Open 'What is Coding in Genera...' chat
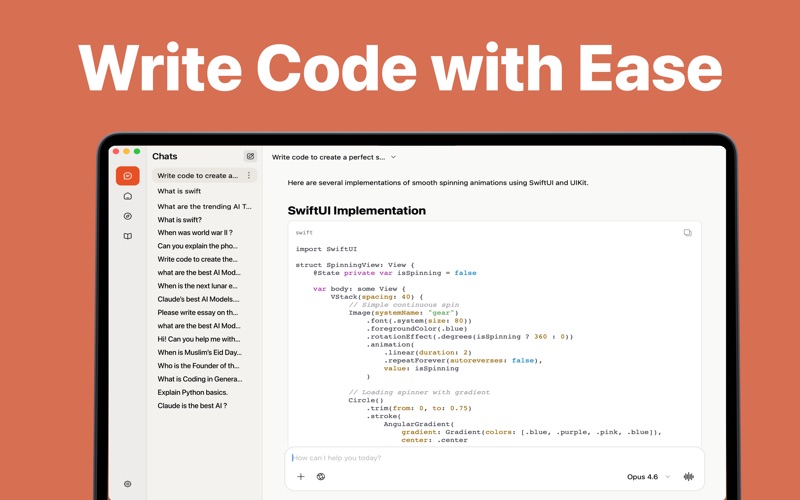800x500 pixels. 200,379
